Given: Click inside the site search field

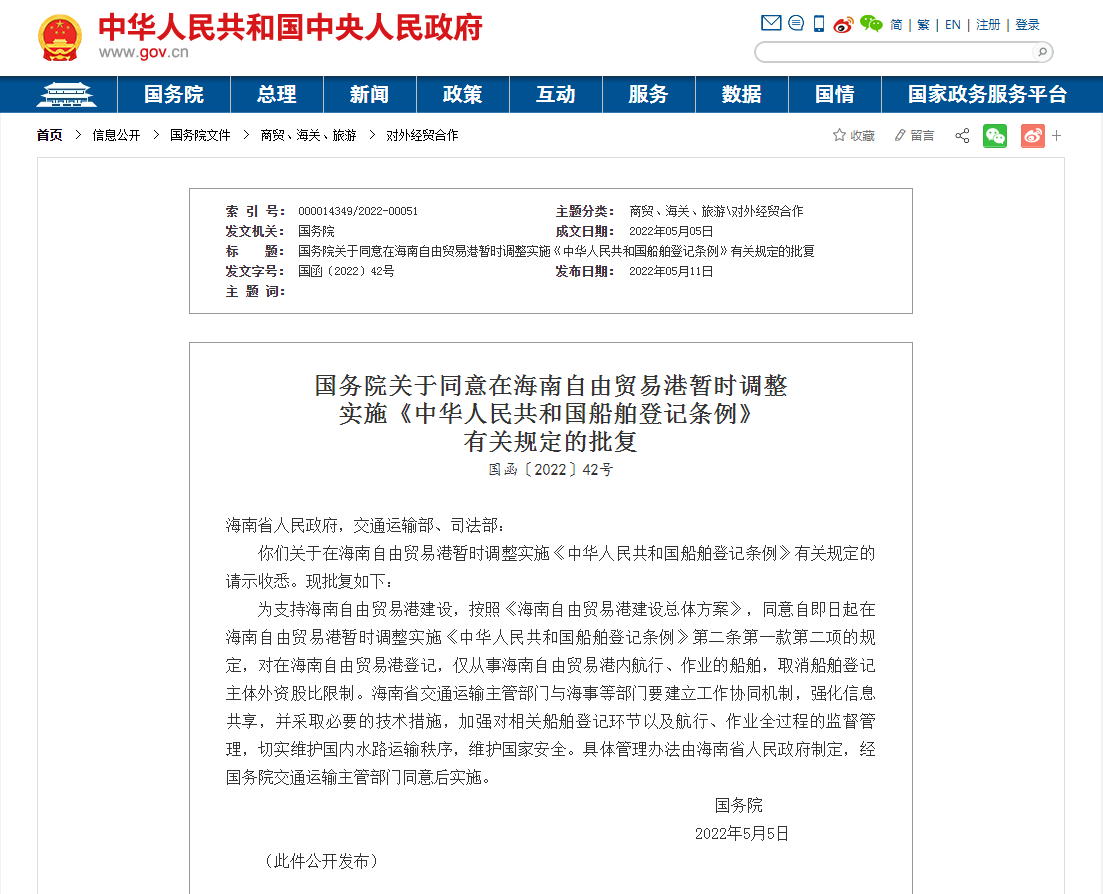Looking at the screenshot, I should [895, 51].
